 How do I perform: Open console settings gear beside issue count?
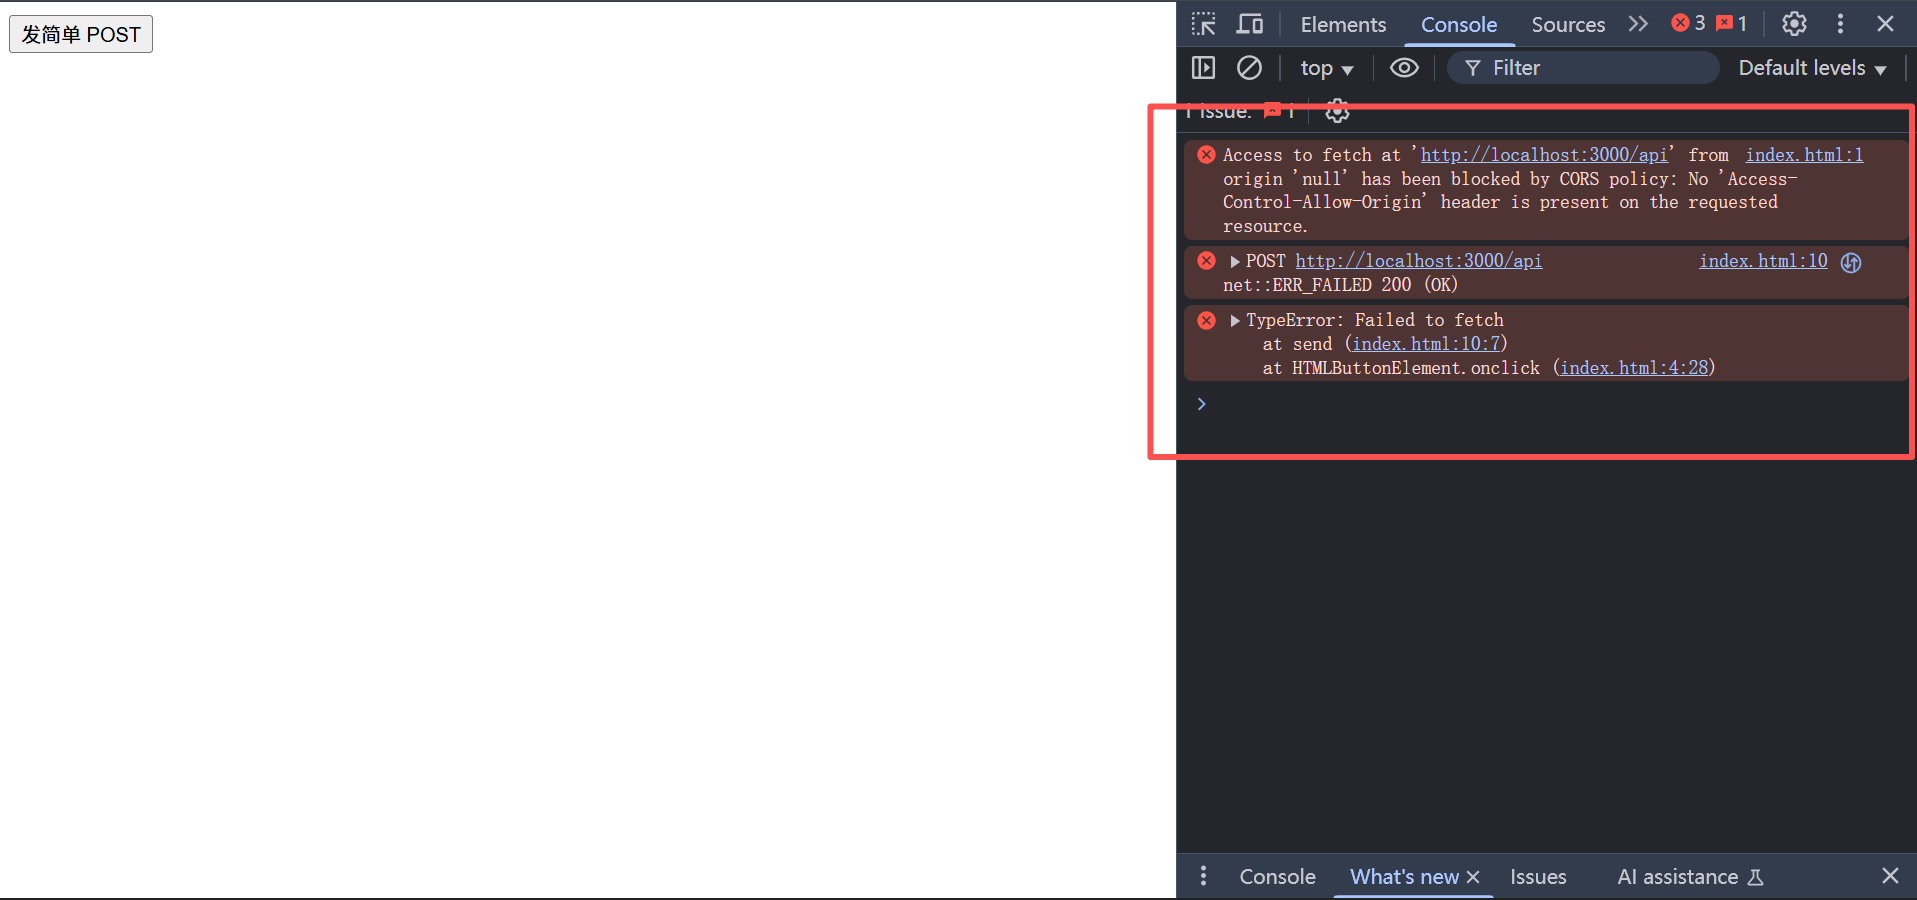click(x=1337, y=111)
